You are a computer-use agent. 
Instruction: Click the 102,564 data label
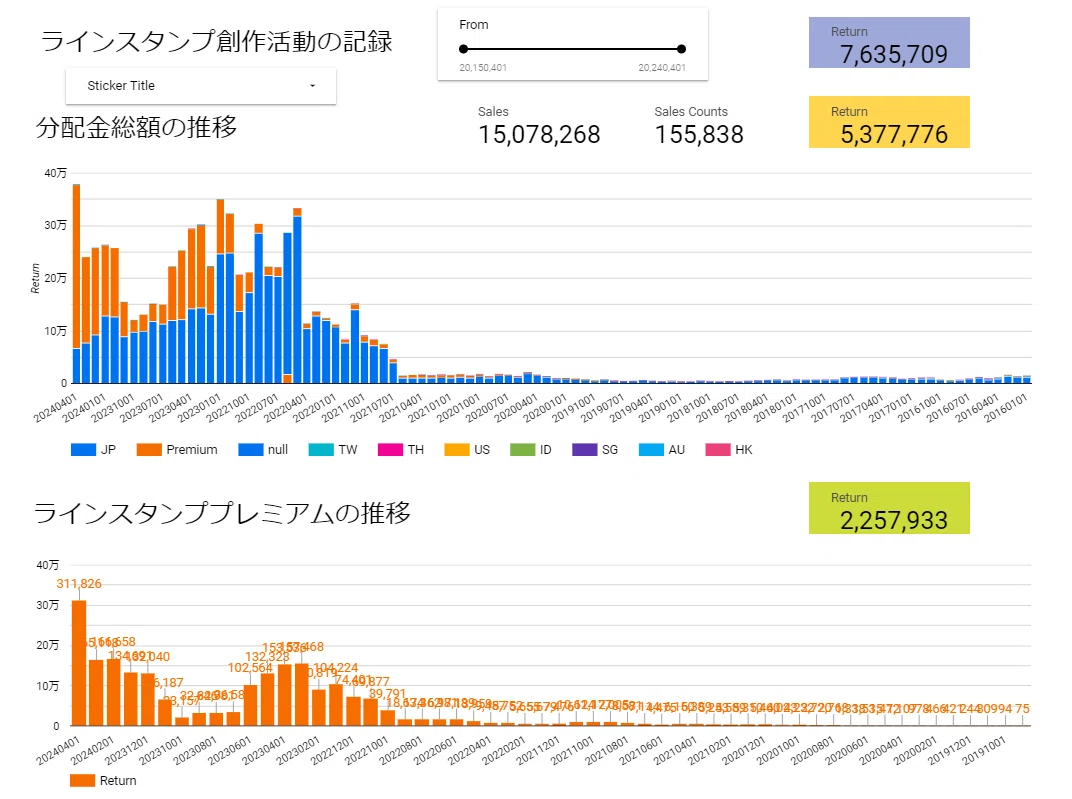(250, 668)
